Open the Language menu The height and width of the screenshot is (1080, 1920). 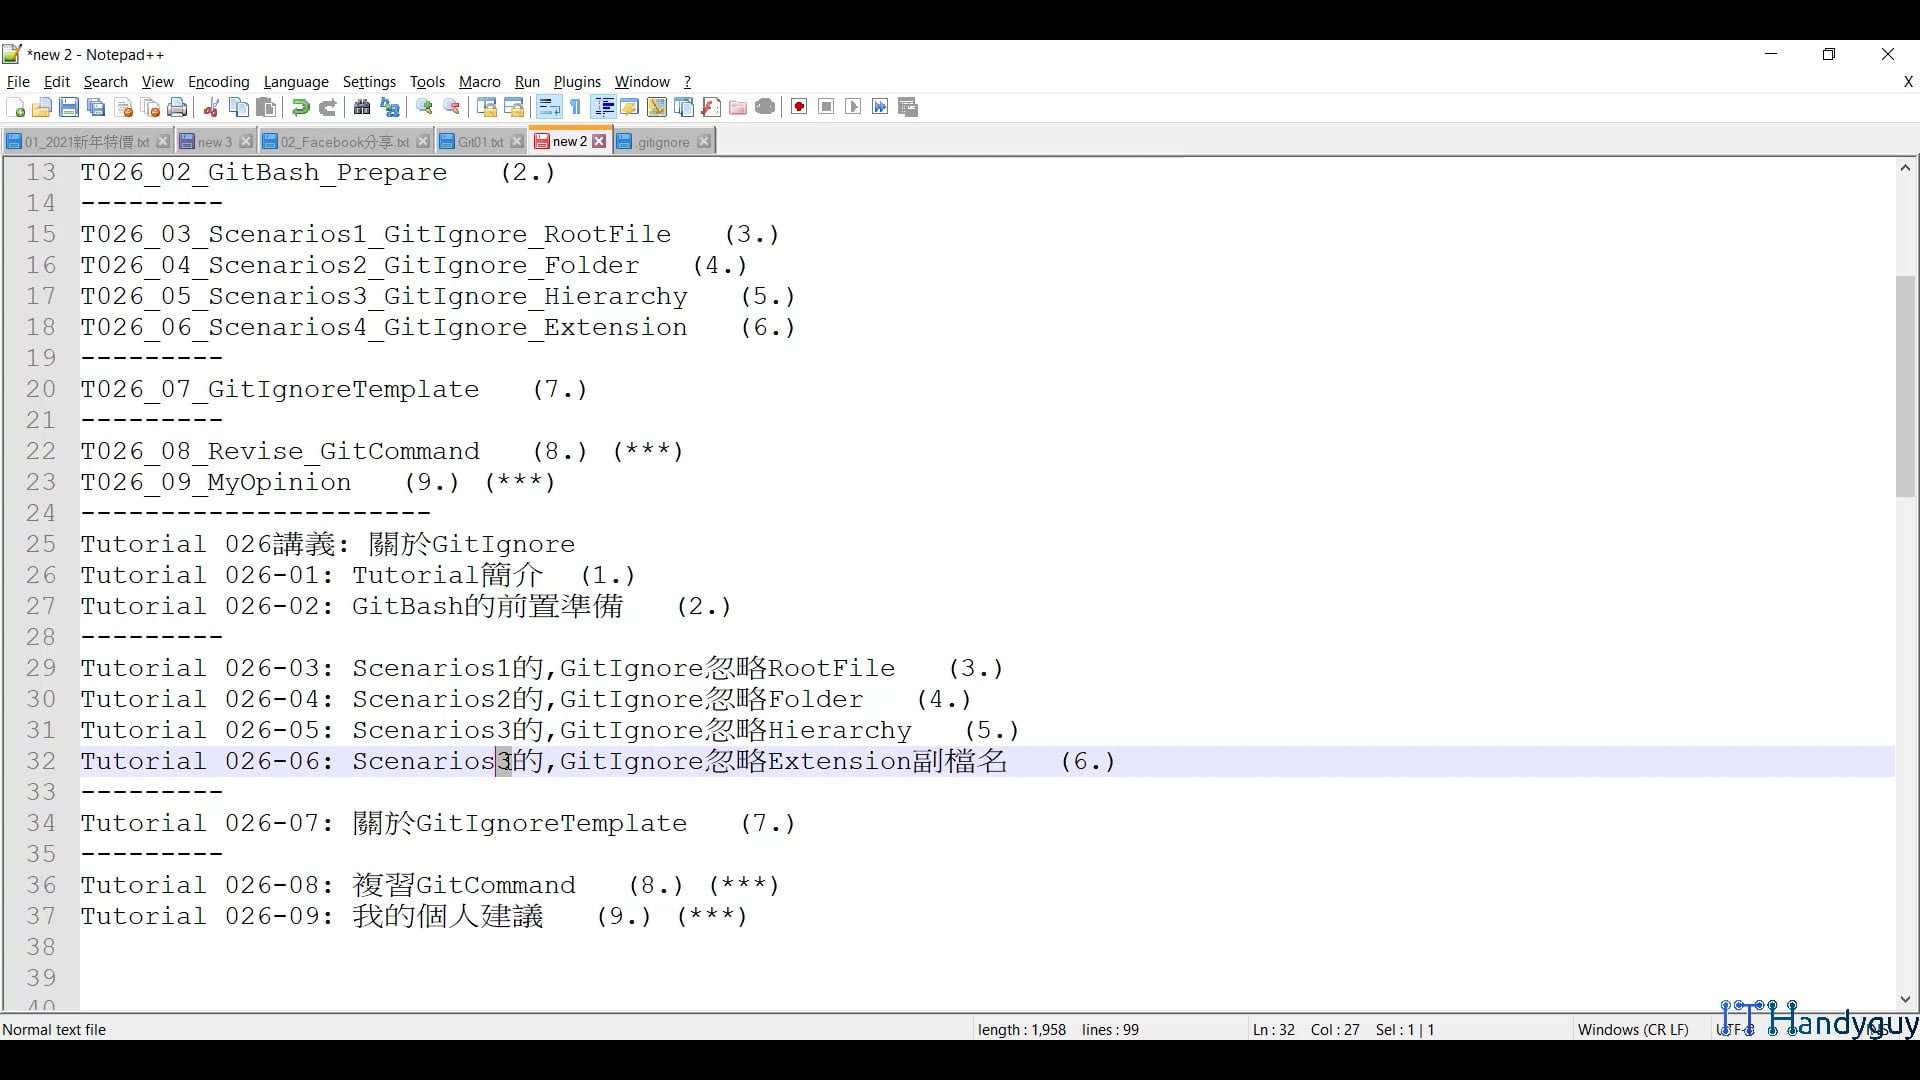[296, 82]
